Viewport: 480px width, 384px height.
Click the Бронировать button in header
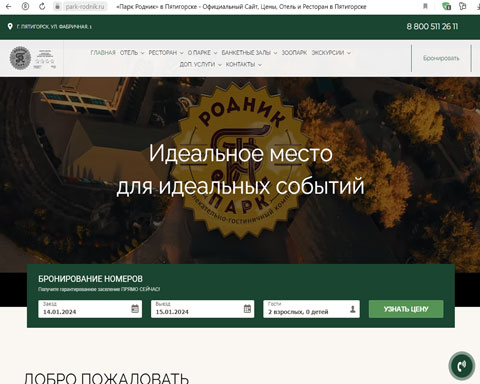tap(441, 58)
